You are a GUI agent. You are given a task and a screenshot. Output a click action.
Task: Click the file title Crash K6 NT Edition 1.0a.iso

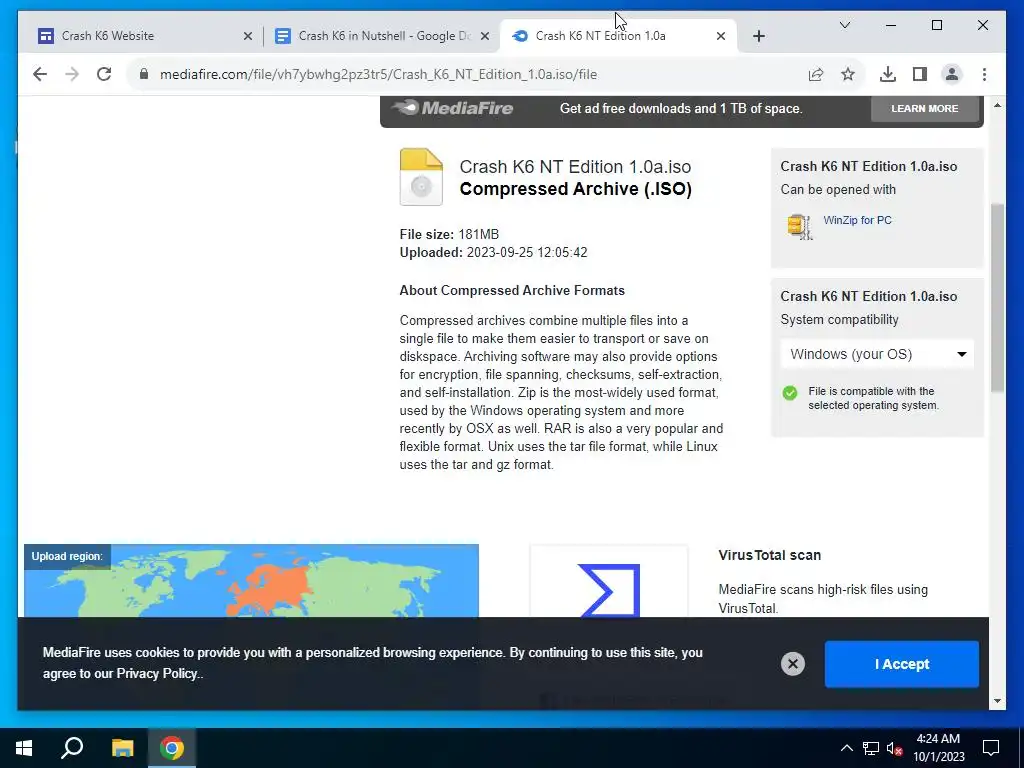[x=575, y=167]
